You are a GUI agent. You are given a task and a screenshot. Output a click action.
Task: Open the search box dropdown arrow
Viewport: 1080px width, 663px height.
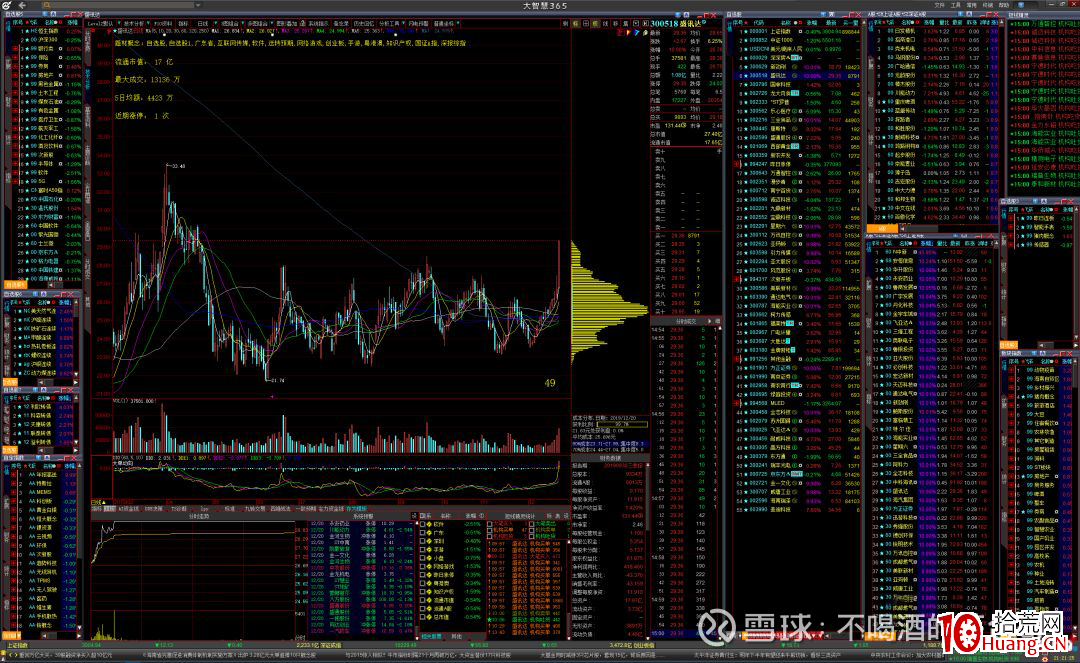[198, 5]
